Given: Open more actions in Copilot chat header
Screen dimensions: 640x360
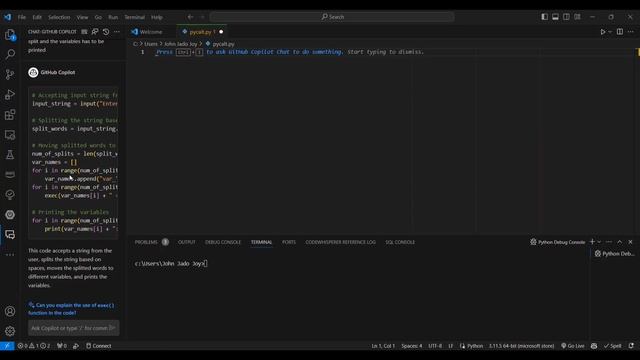Looking at the screenshot, I should 117,32.
